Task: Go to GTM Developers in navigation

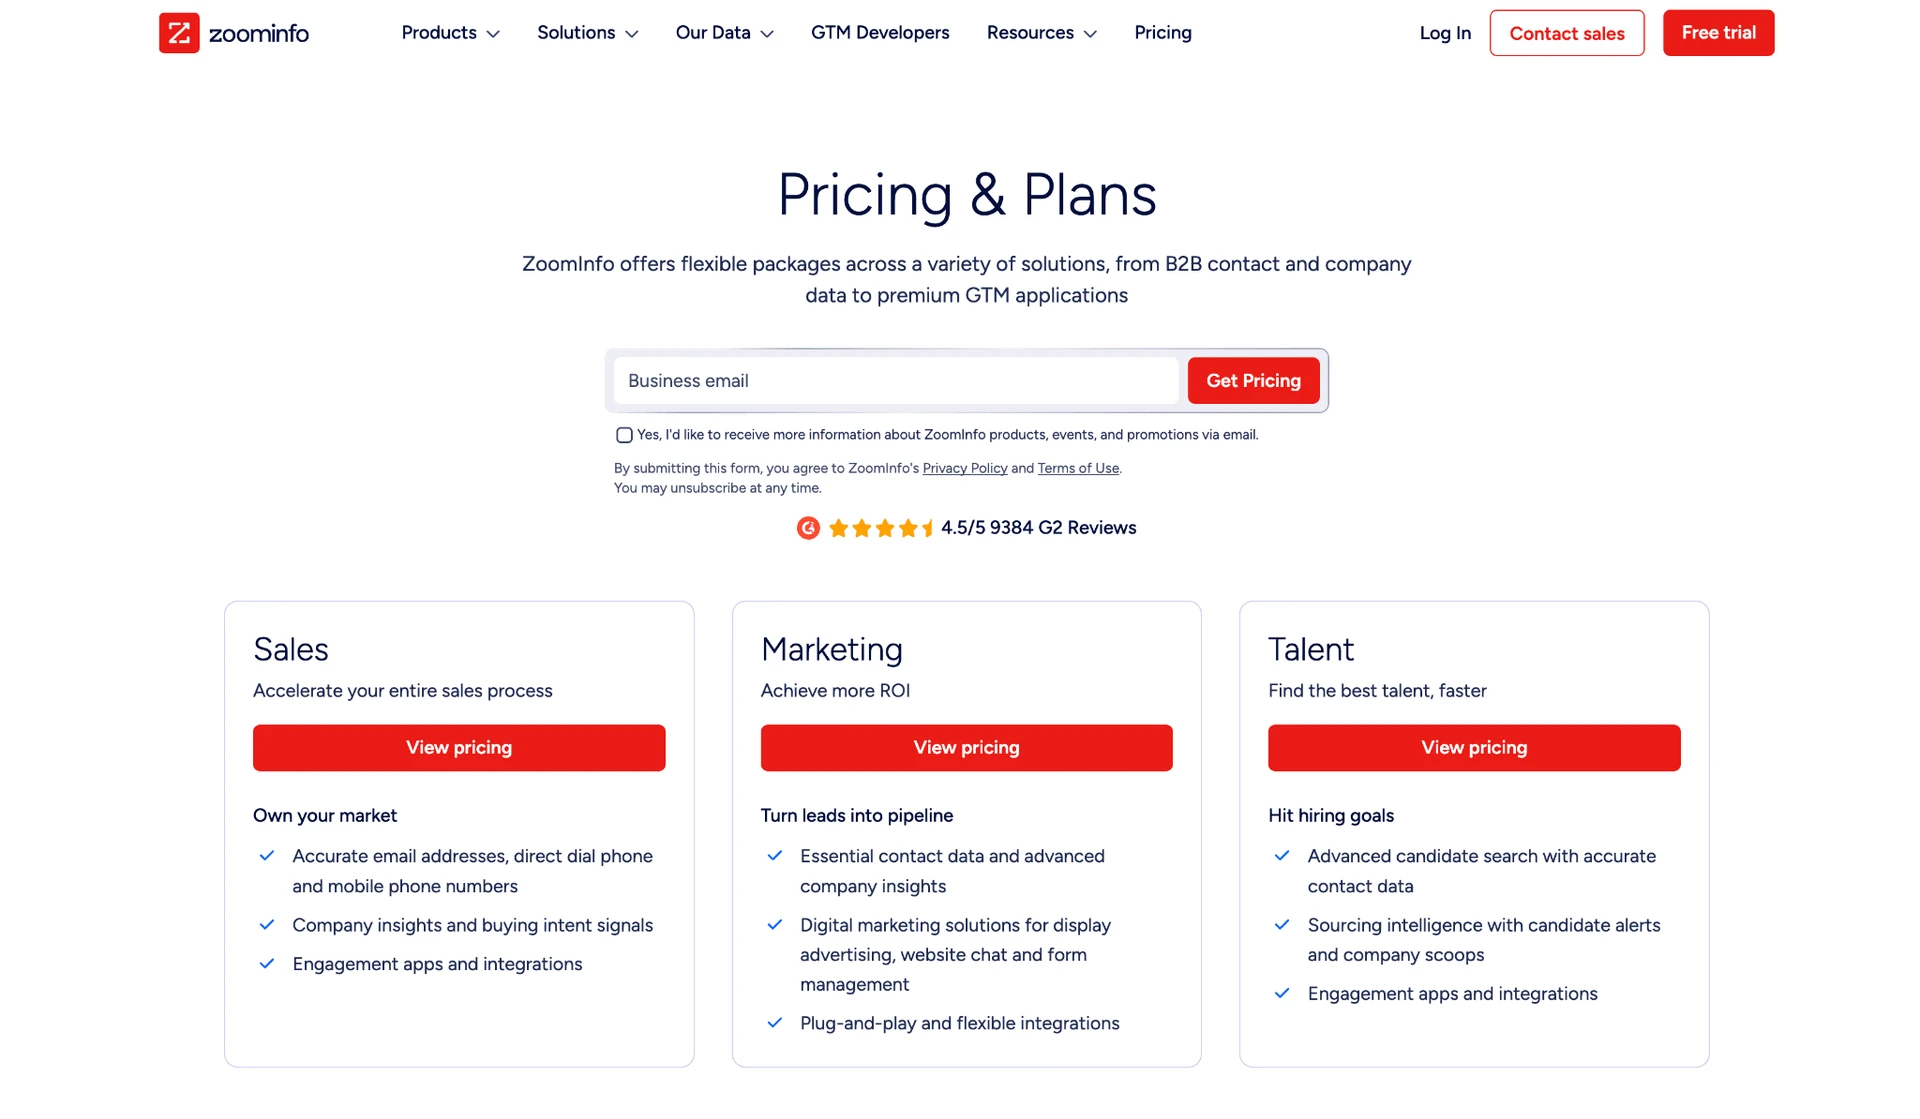Action: (880, 33)
